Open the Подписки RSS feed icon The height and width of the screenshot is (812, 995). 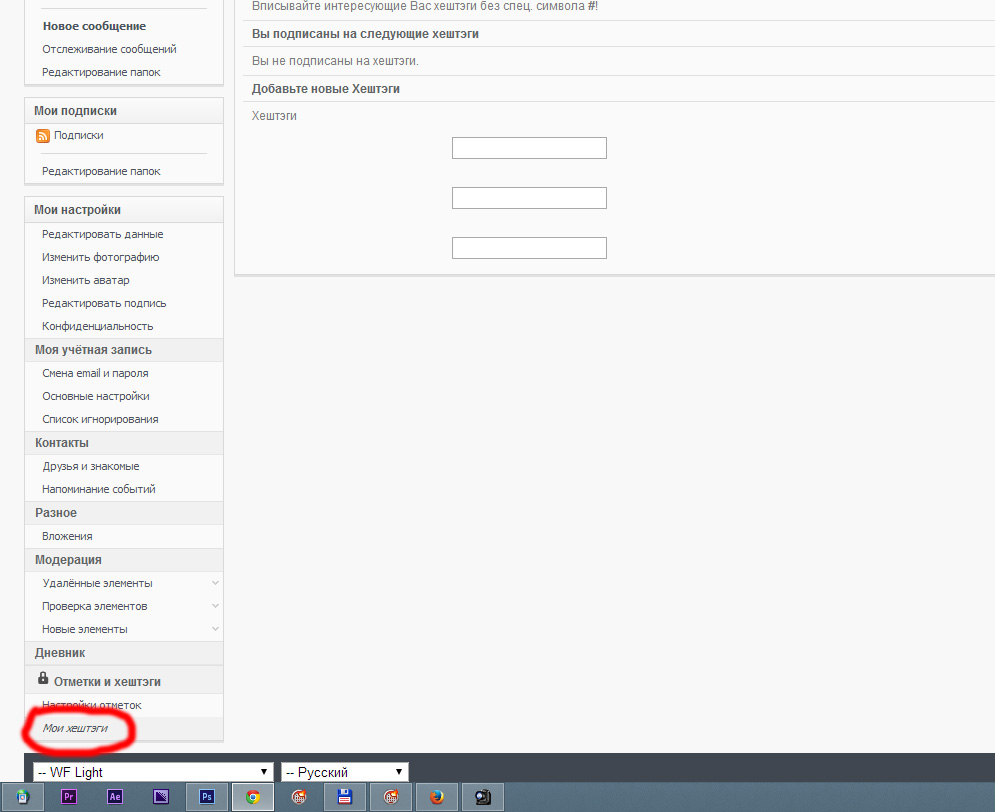coord(43,136)
